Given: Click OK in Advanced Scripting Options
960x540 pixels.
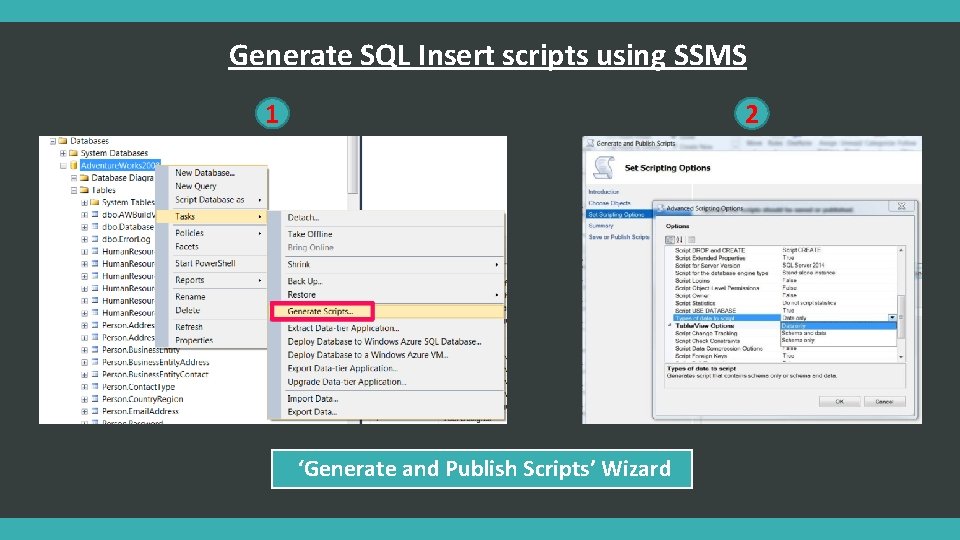Looking at the screenshot, I should click(839, 402).
